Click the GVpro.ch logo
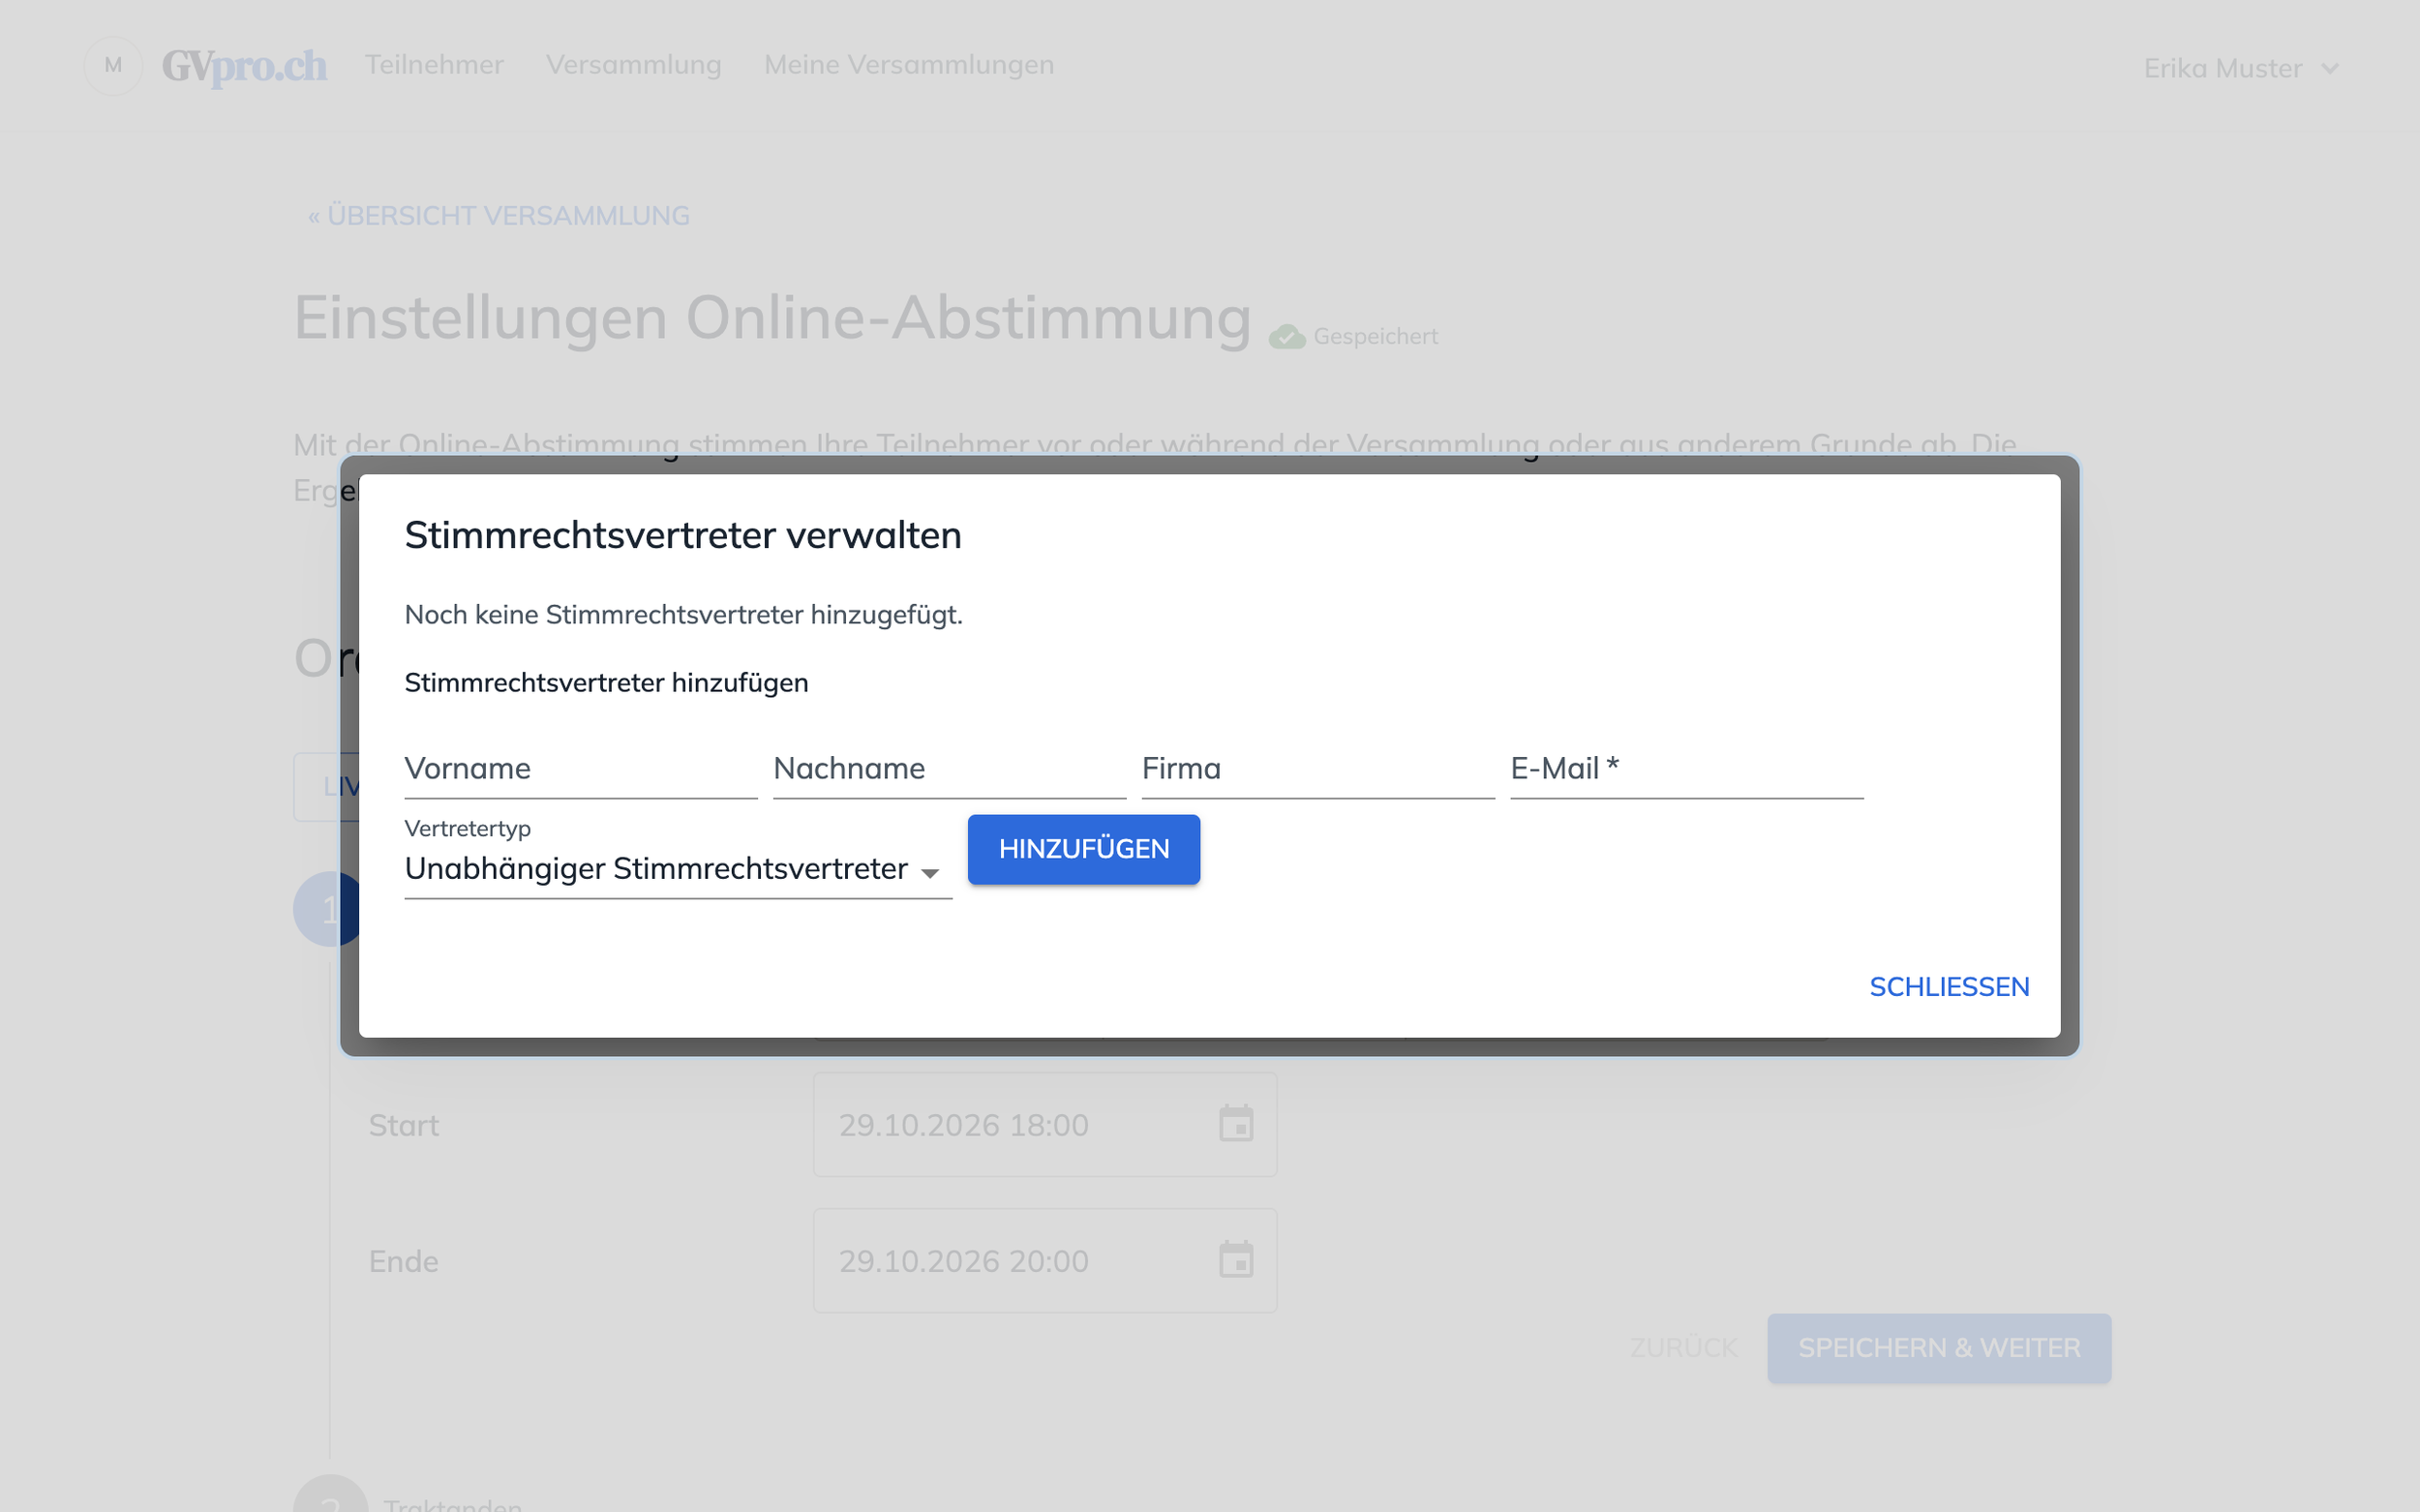 [244, 66]
